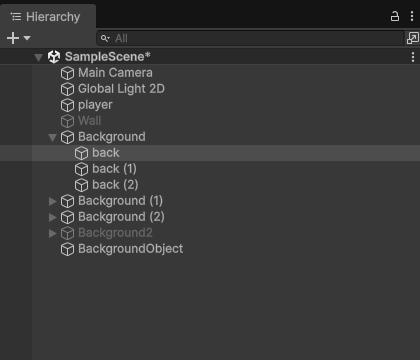Viewport: 420px width, 360px height.
Task: Collapse the Background object foldout
Action: (x=52, y=137)
